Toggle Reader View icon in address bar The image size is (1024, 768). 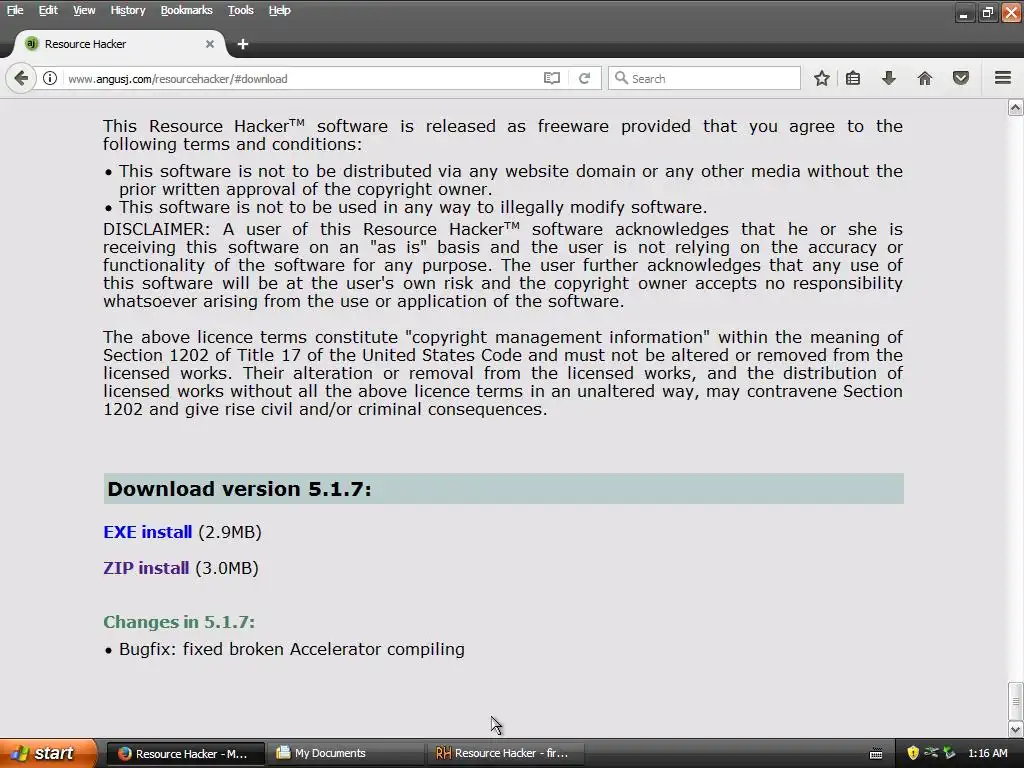[x=552, y=78]
